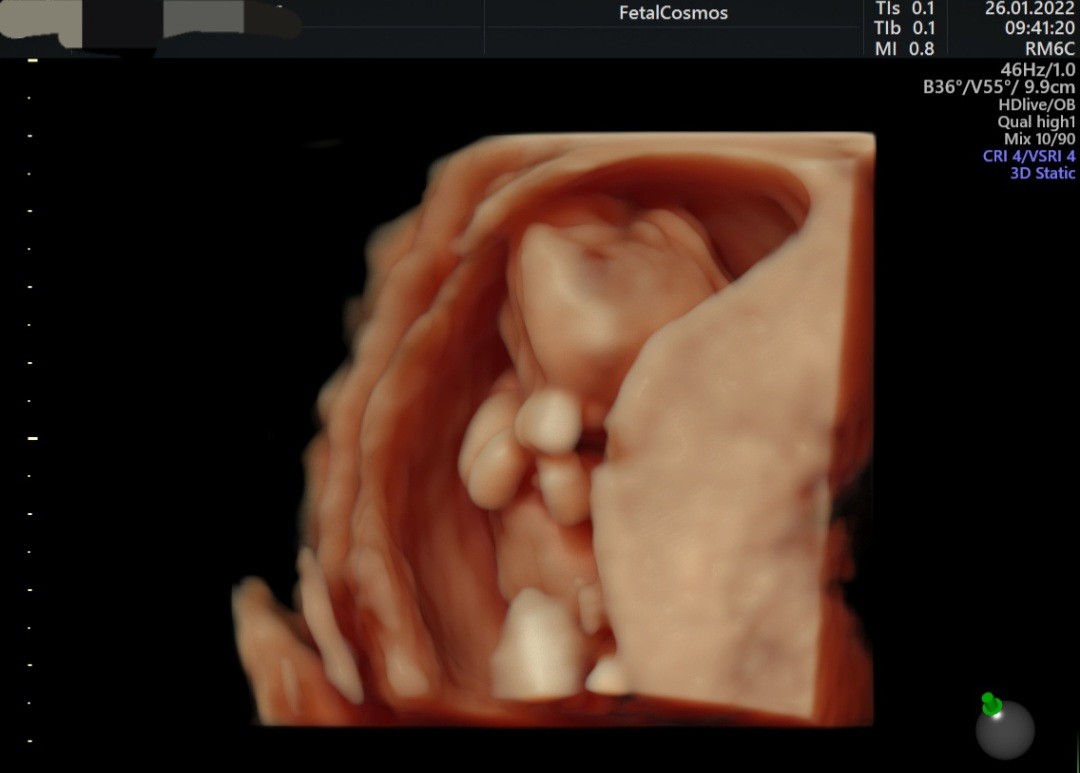Click the 46Hz/1.0 frame rate readout
Image resolution: width=1080 pixels, height=773 pixels.
tap(1037, 69)
